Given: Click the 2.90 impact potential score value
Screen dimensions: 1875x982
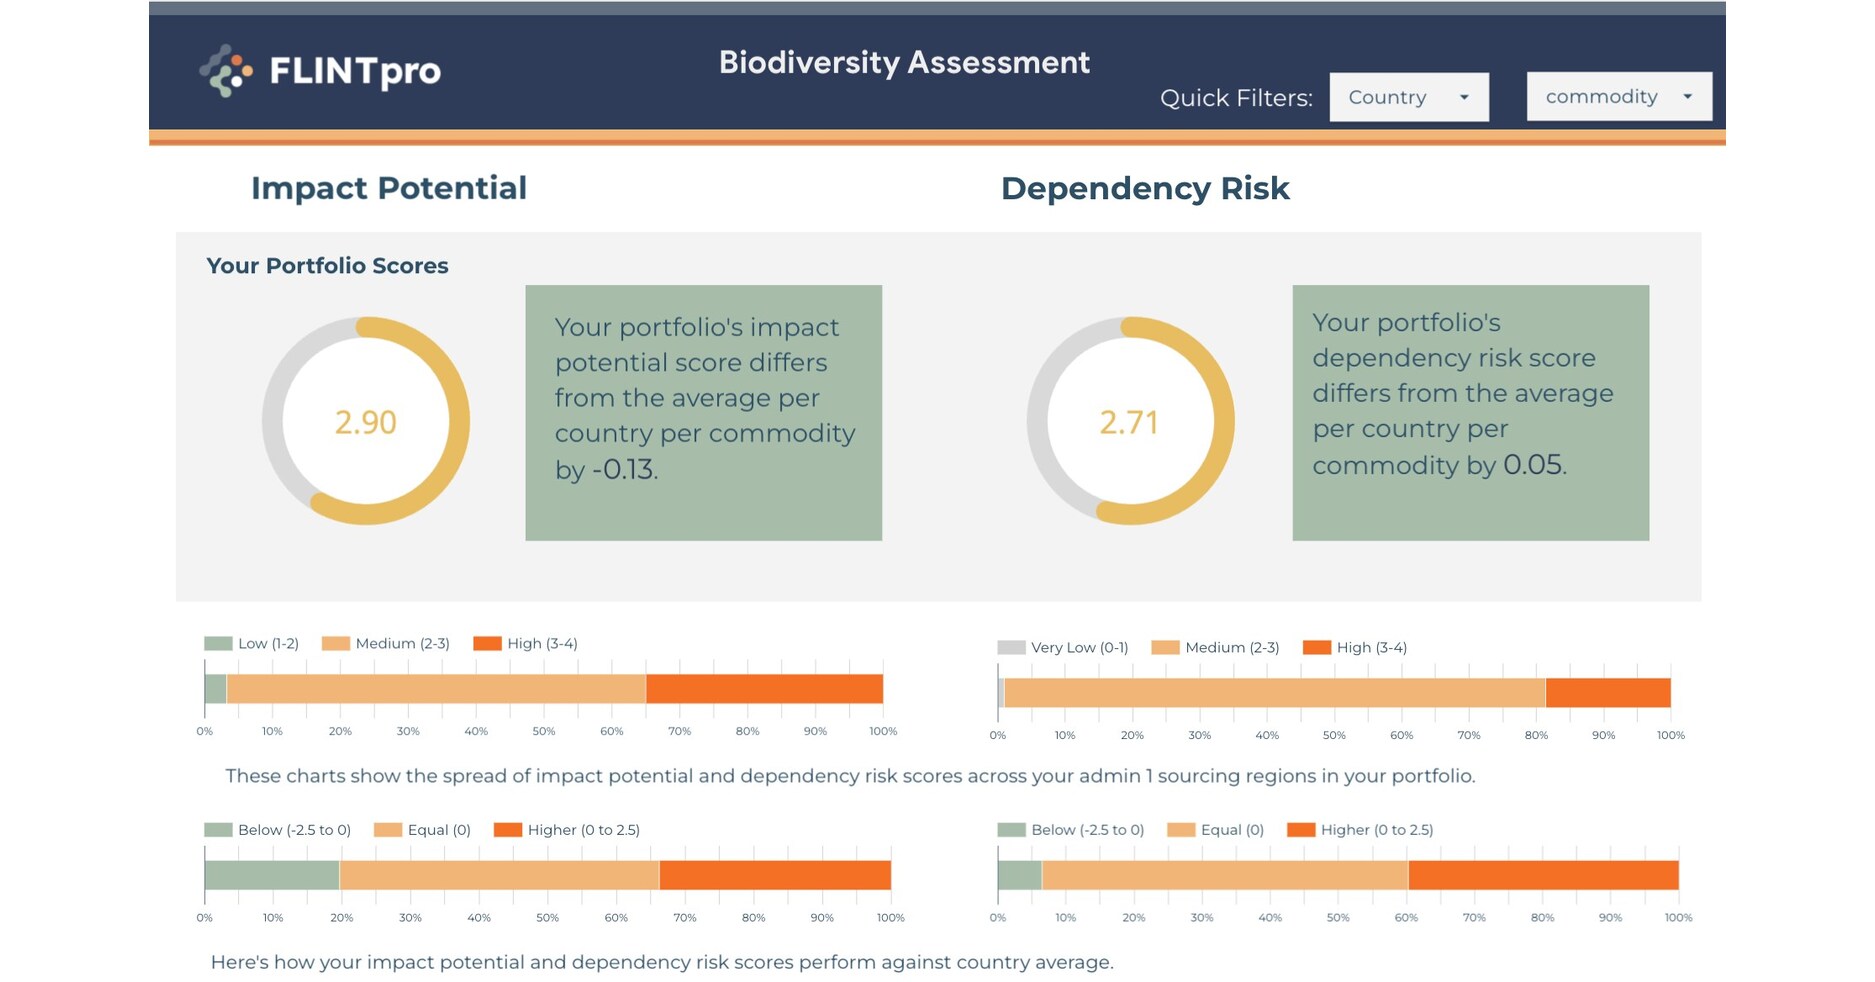Looking at the screenshot, I should click(366, 422).
